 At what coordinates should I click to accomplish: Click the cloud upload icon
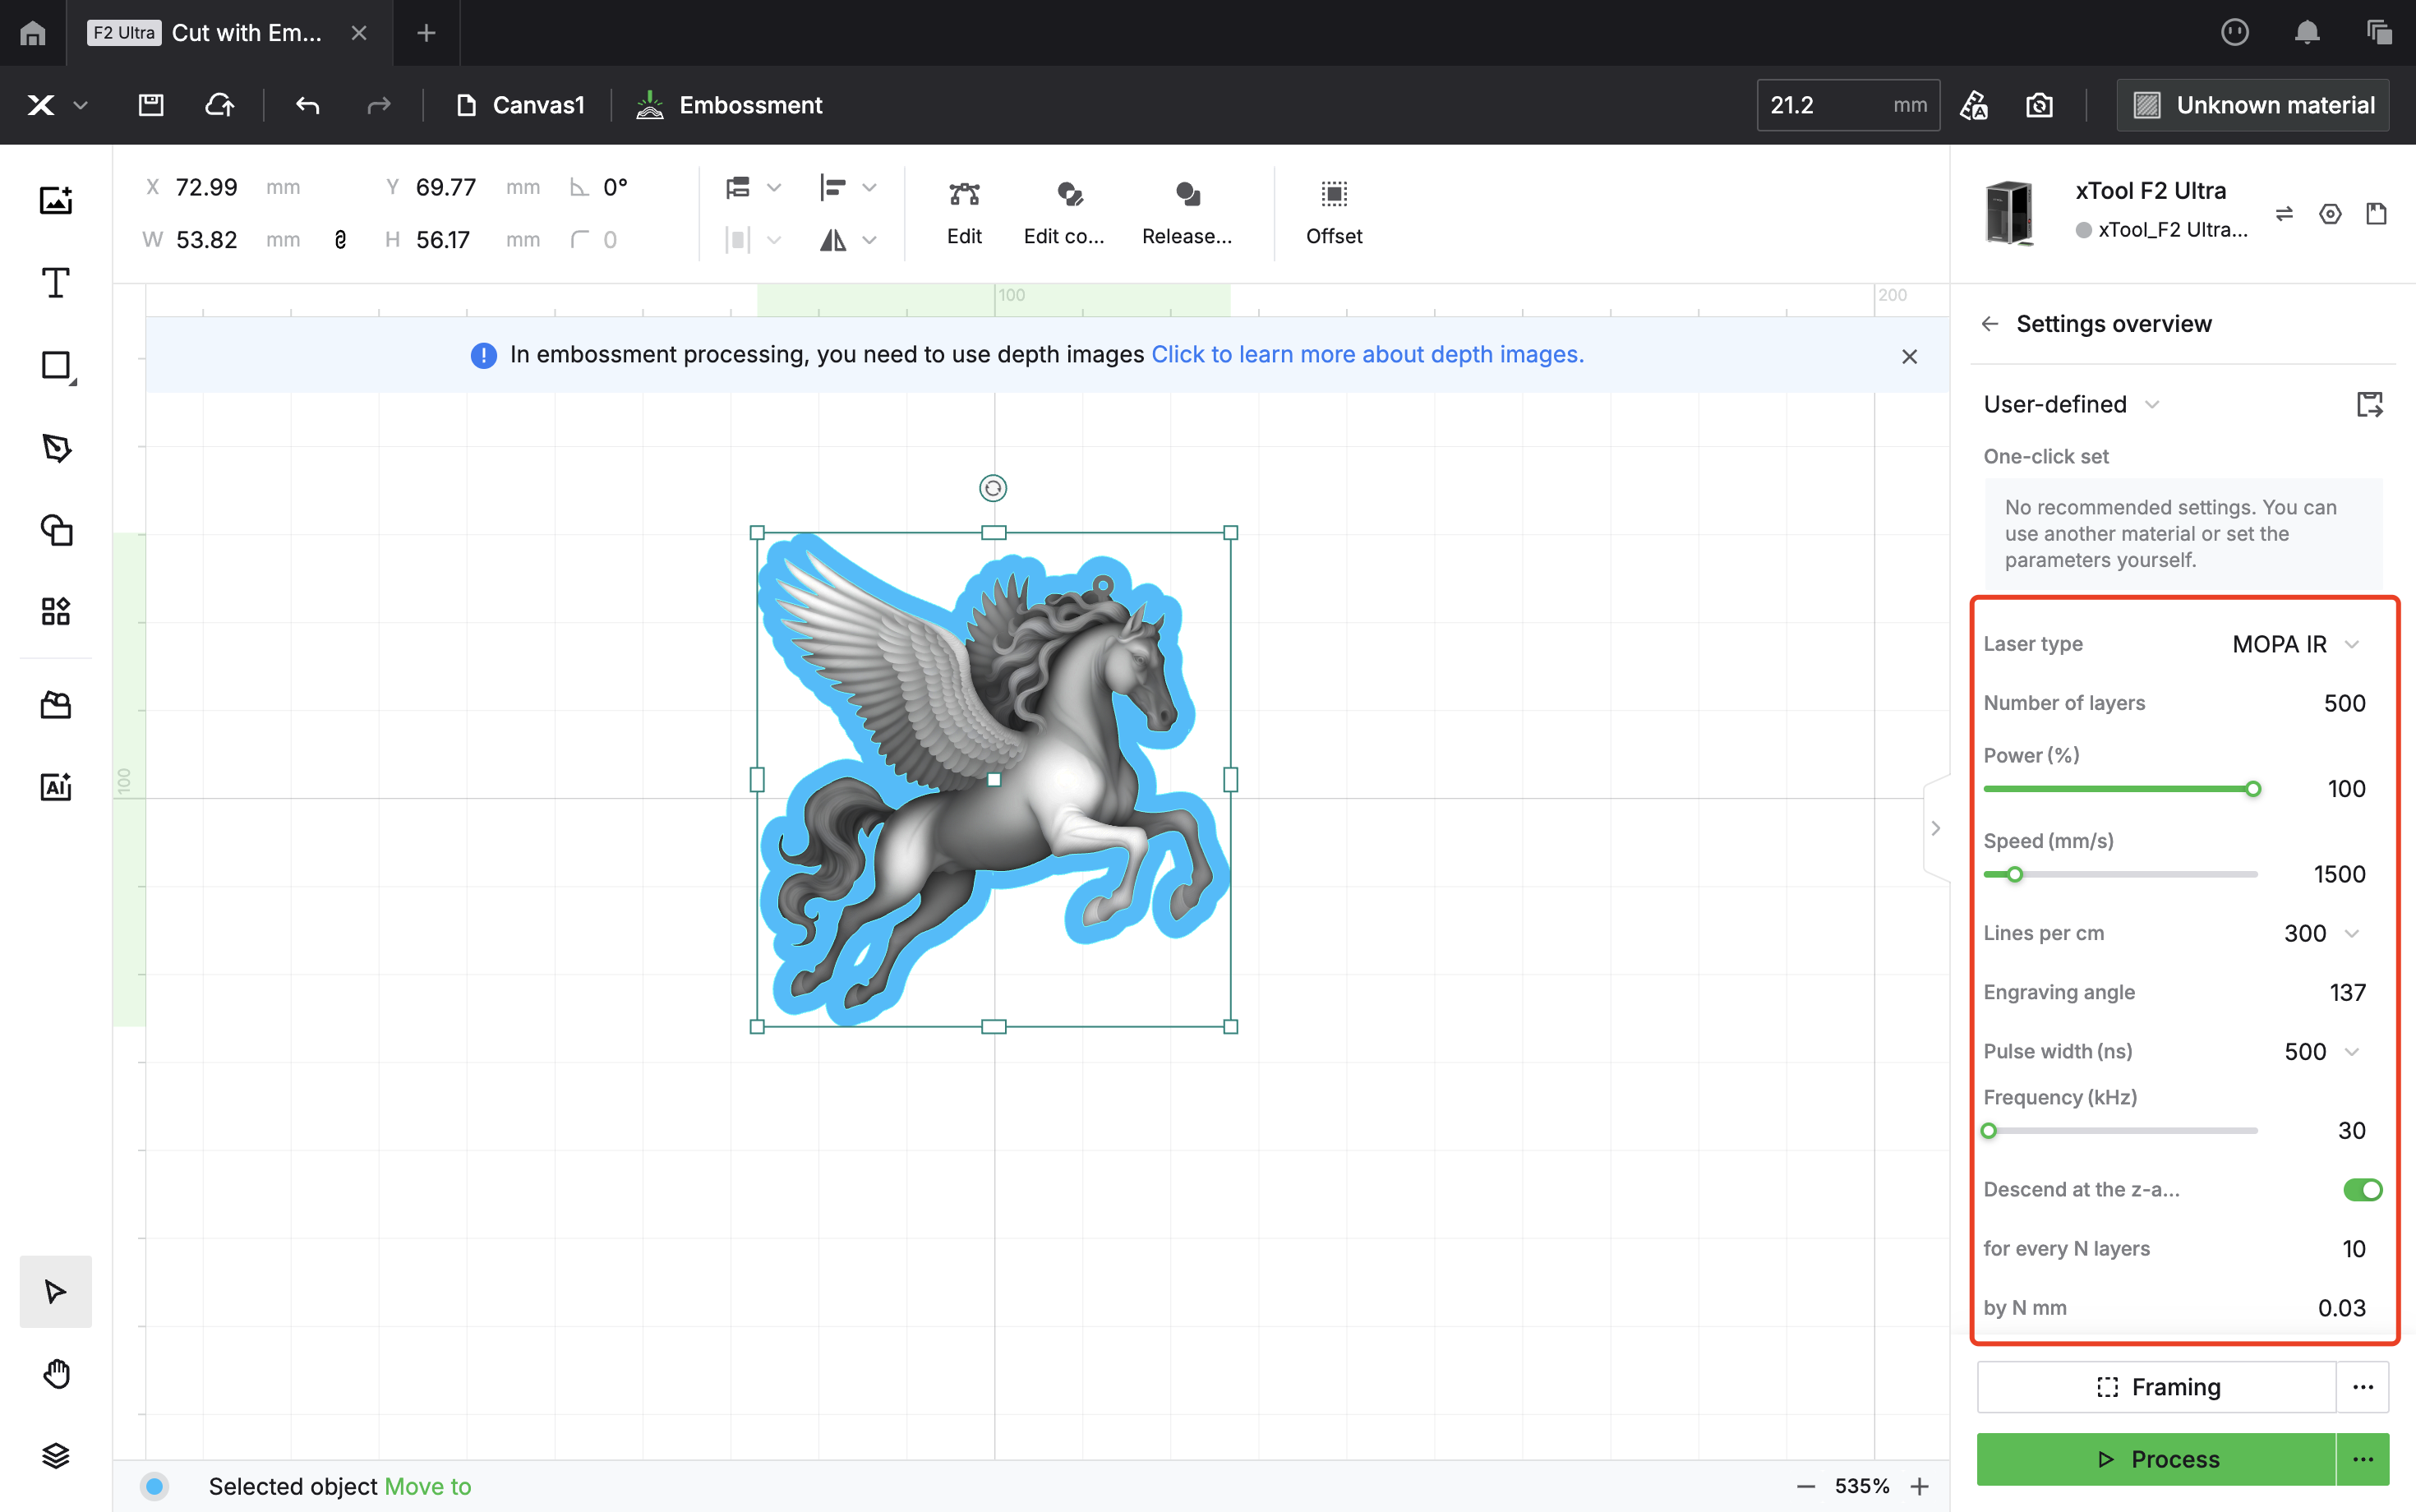220,105
